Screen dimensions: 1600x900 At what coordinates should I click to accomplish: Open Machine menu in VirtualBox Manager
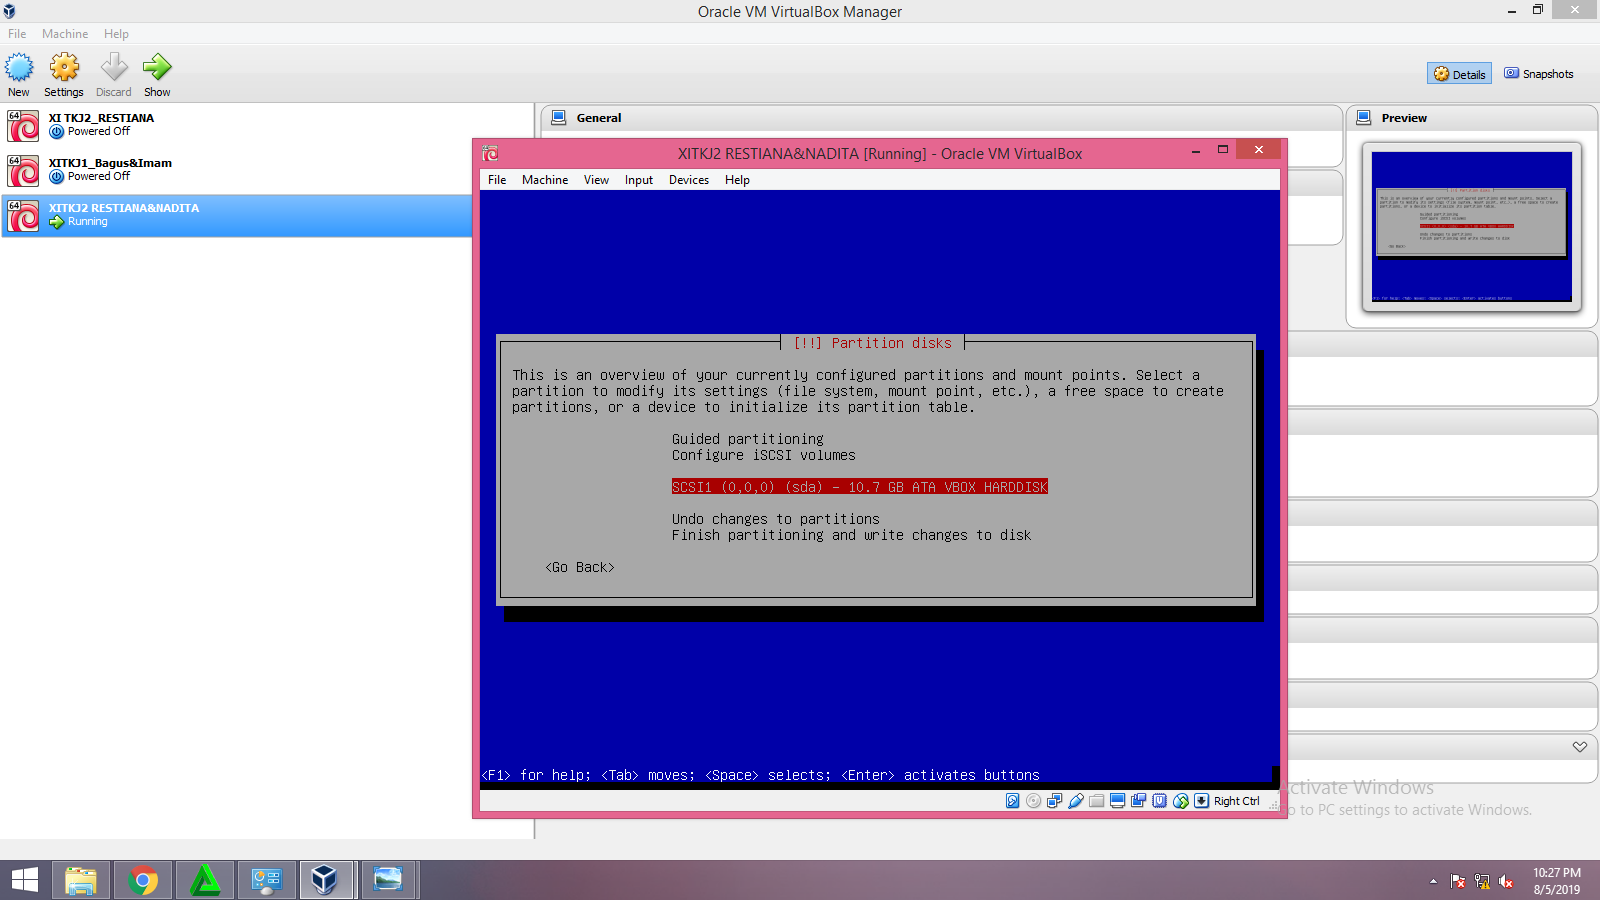click(x=65, y=33)
